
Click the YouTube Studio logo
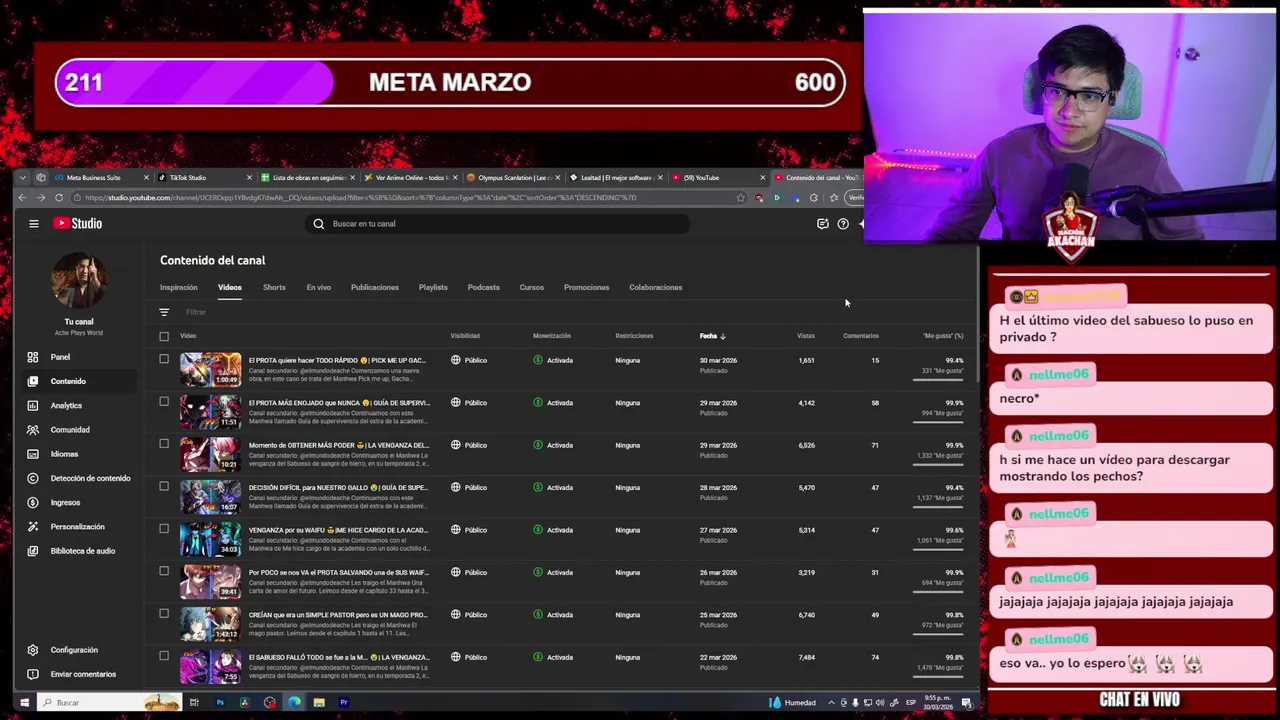pos(77,224)
